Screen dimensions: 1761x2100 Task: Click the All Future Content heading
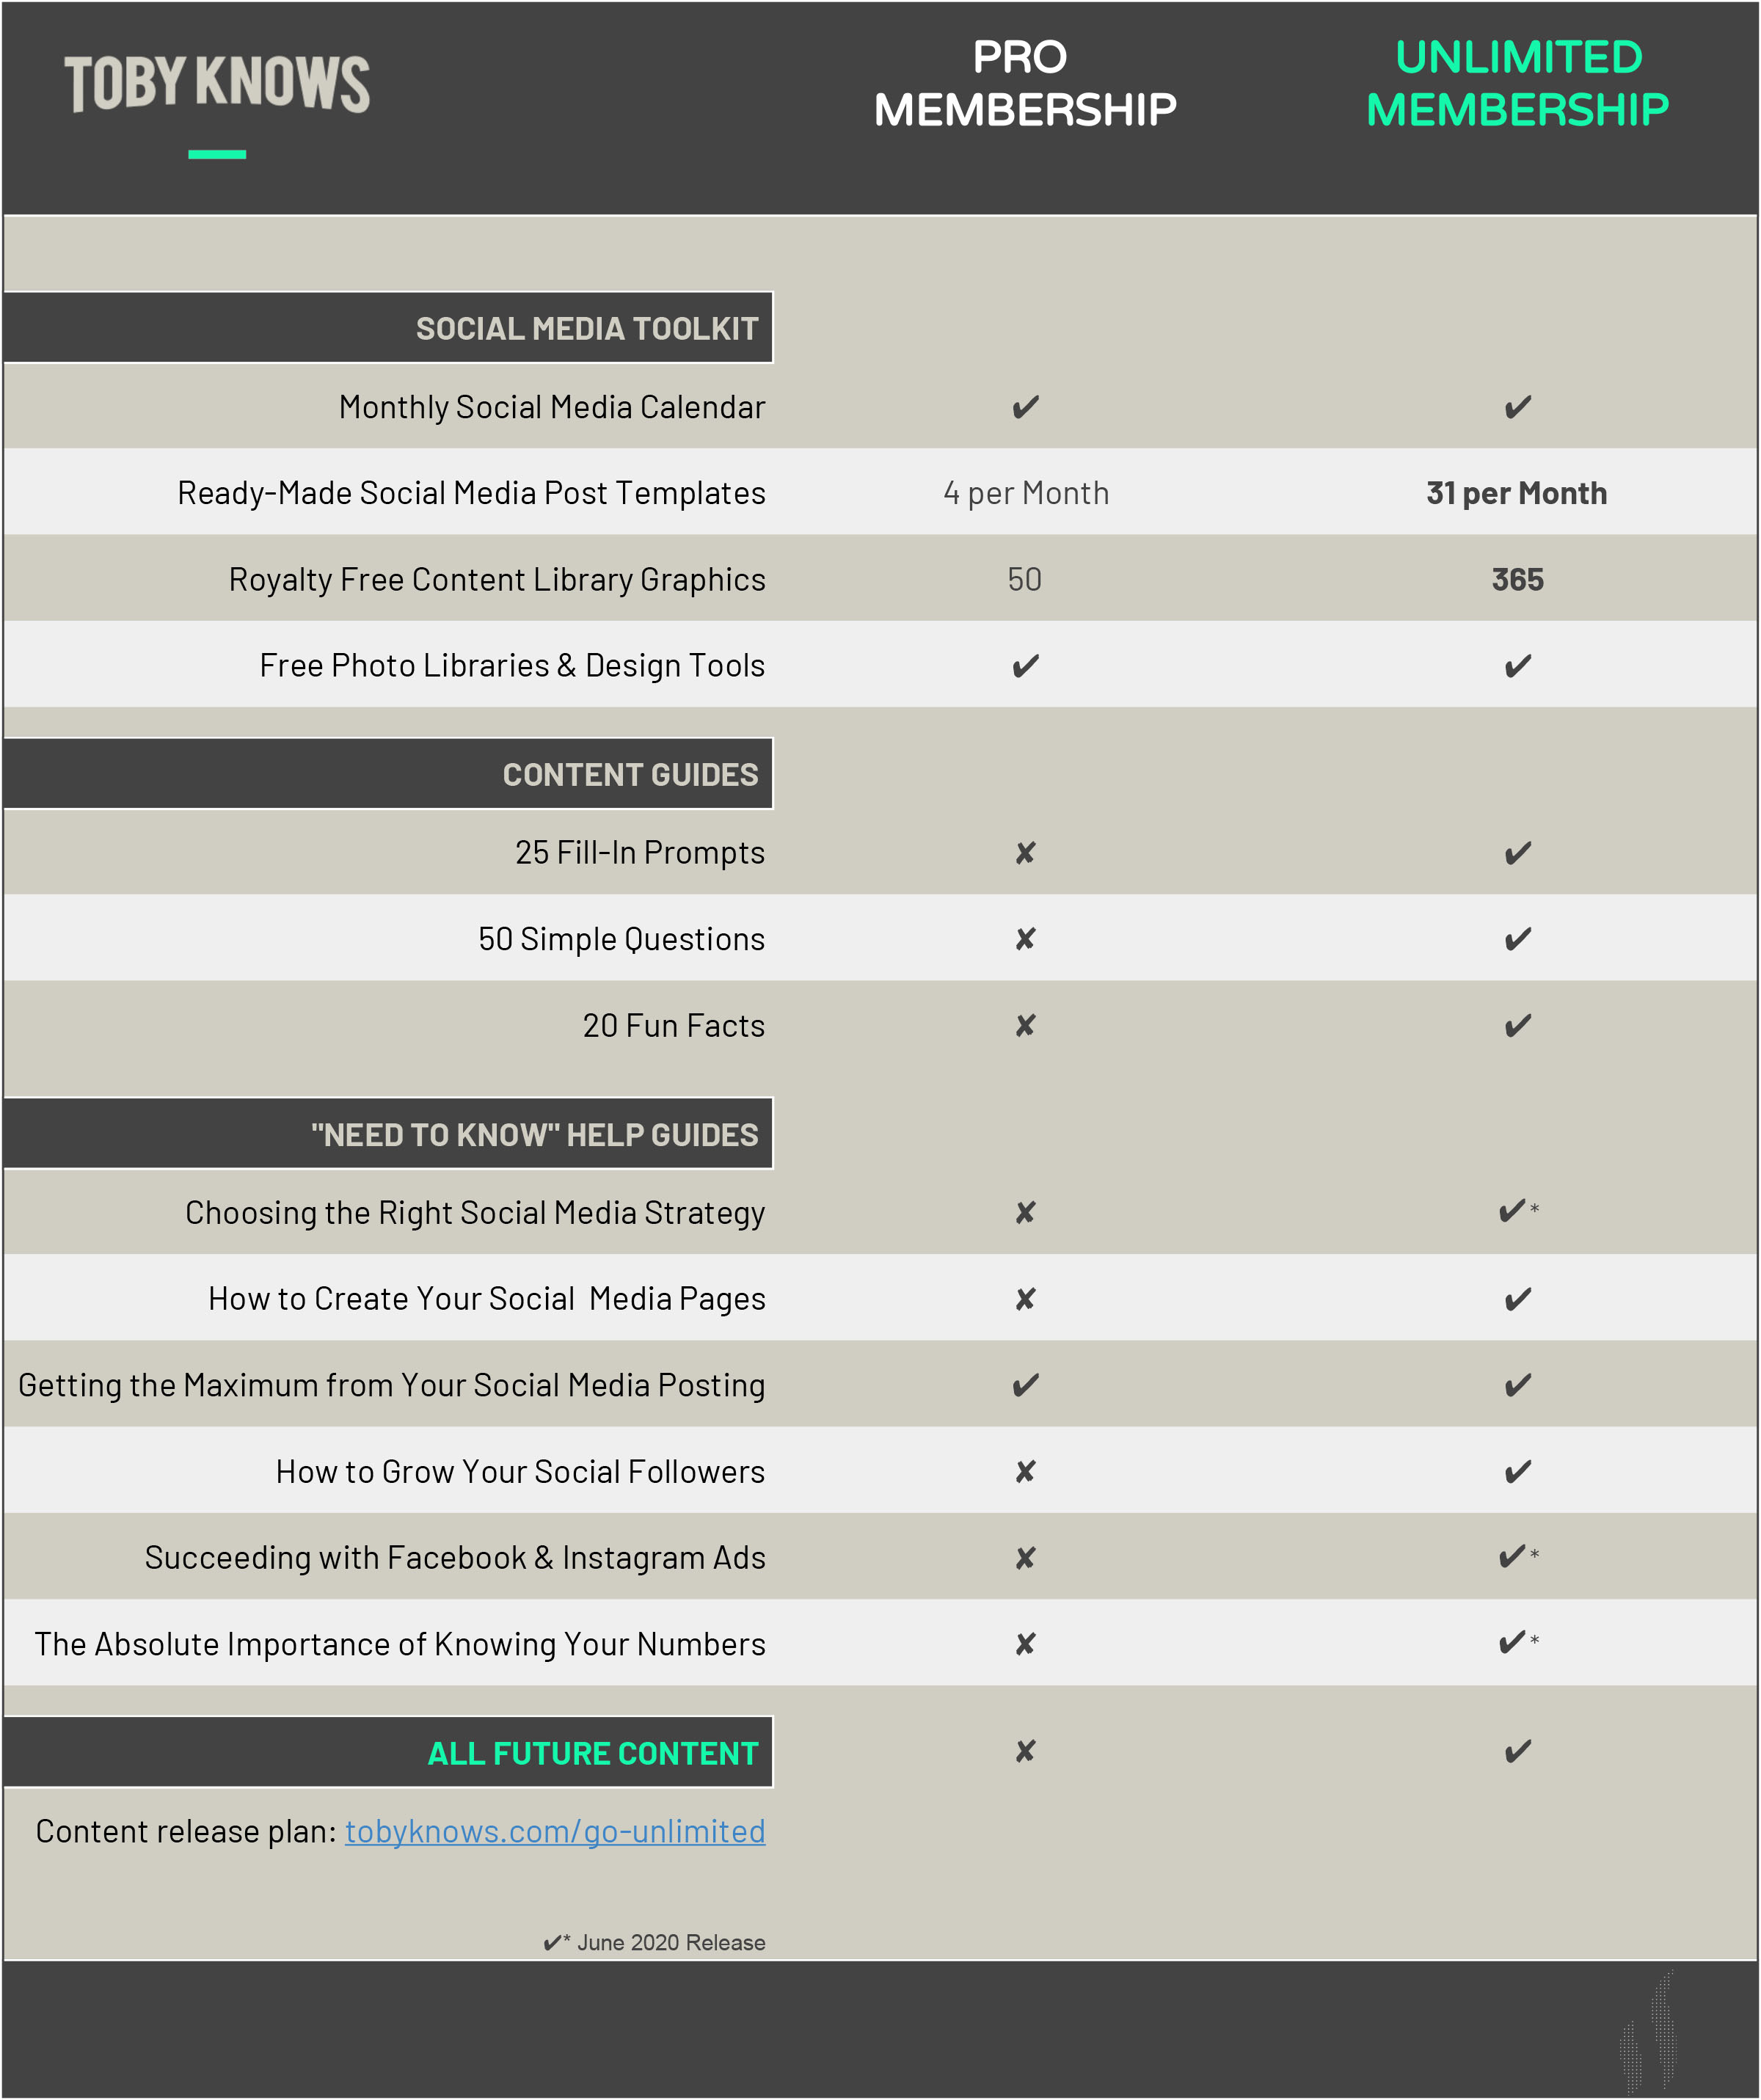coord(592,1753)
